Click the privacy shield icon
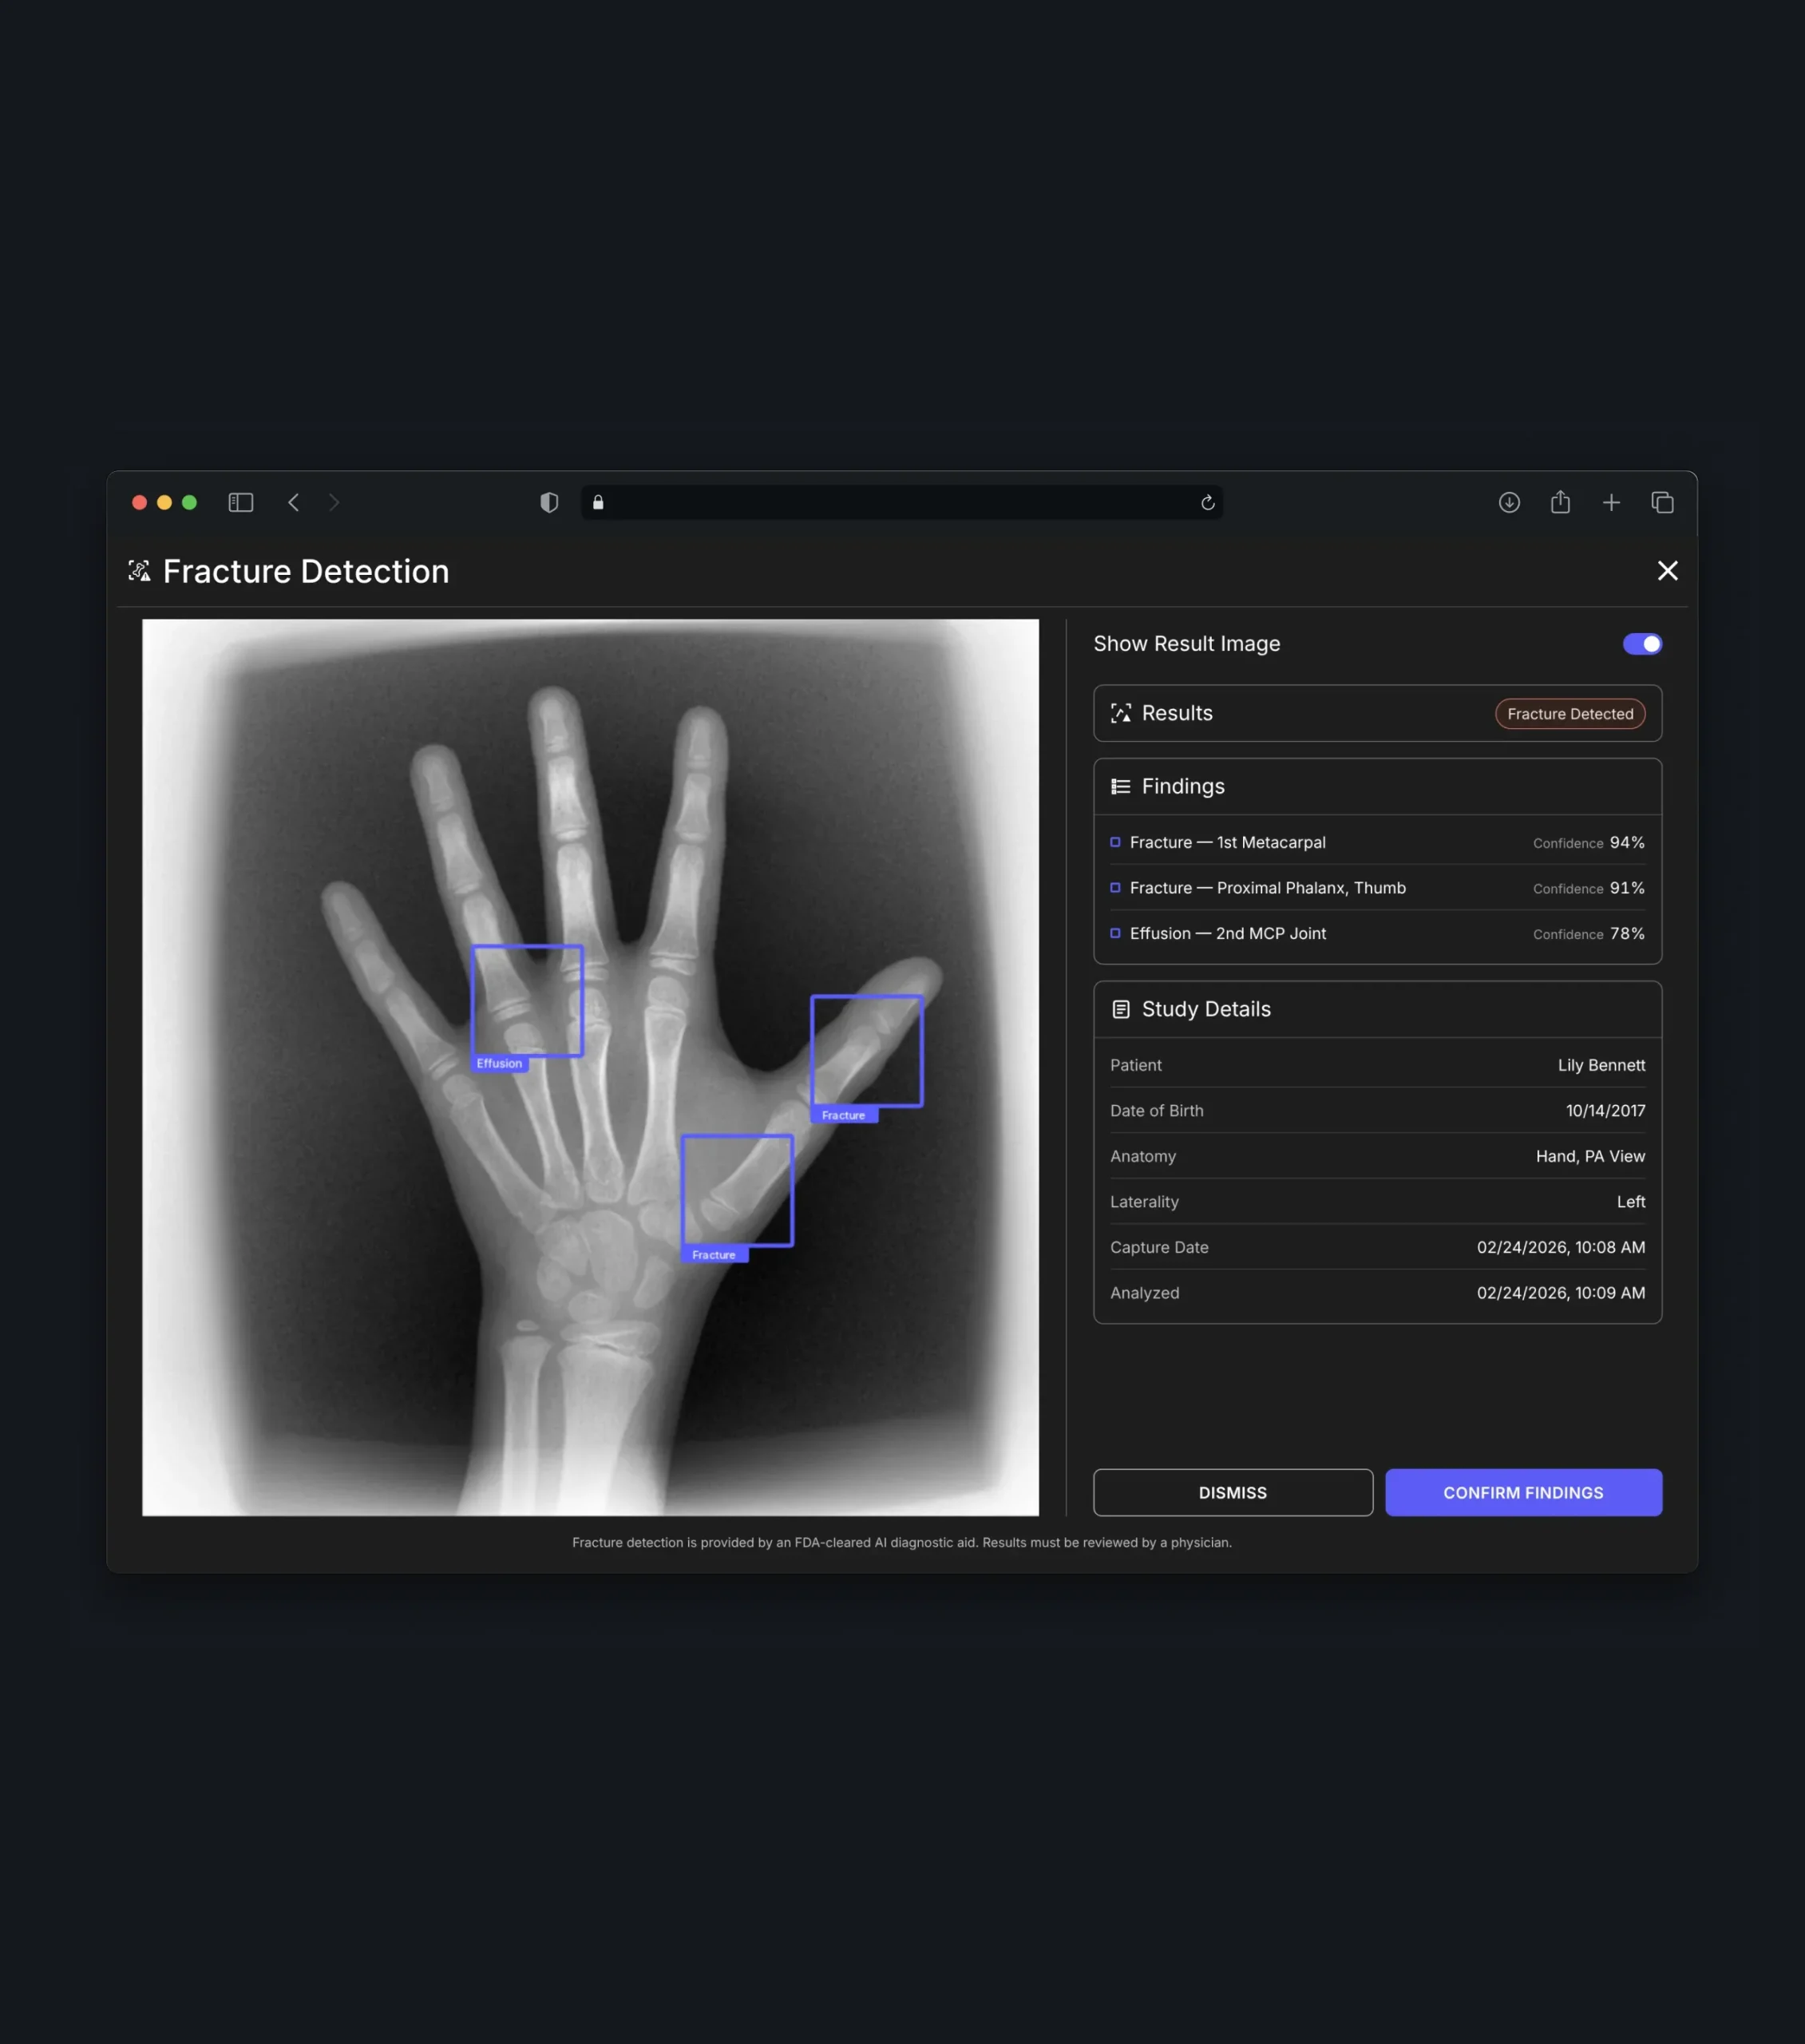Viewport: 1805px width, 2044px height. click(x=549, y=502)
